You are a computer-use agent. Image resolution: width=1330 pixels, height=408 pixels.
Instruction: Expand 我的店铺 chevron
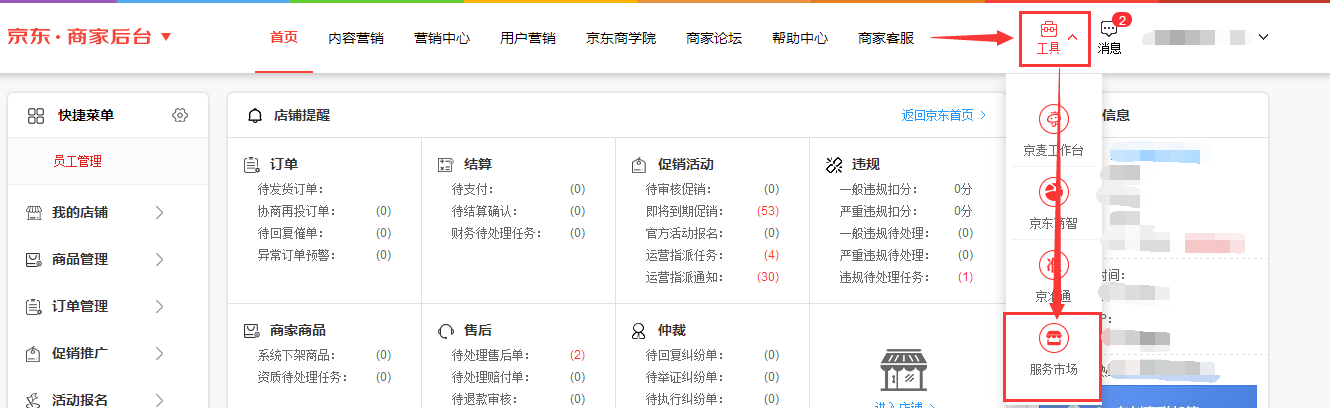pos(160,212)
